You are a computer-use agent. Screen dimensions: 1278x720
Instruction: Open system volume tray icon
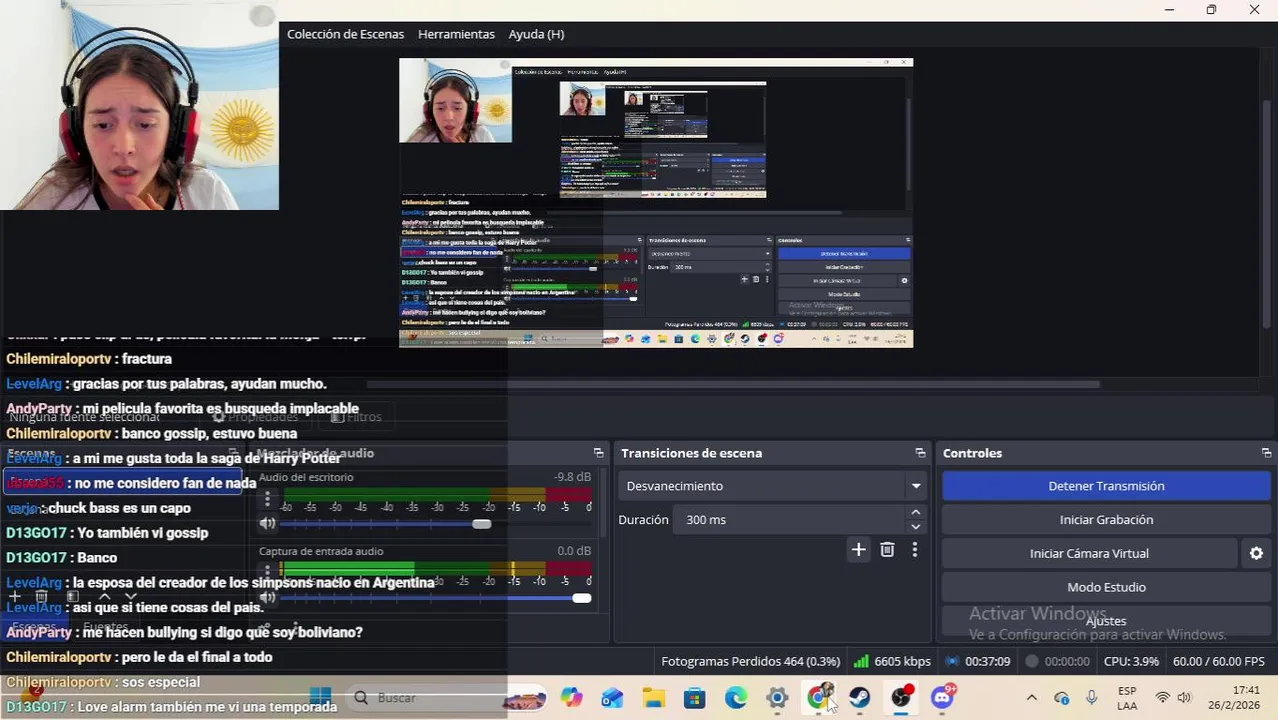tap(1184, 698)
